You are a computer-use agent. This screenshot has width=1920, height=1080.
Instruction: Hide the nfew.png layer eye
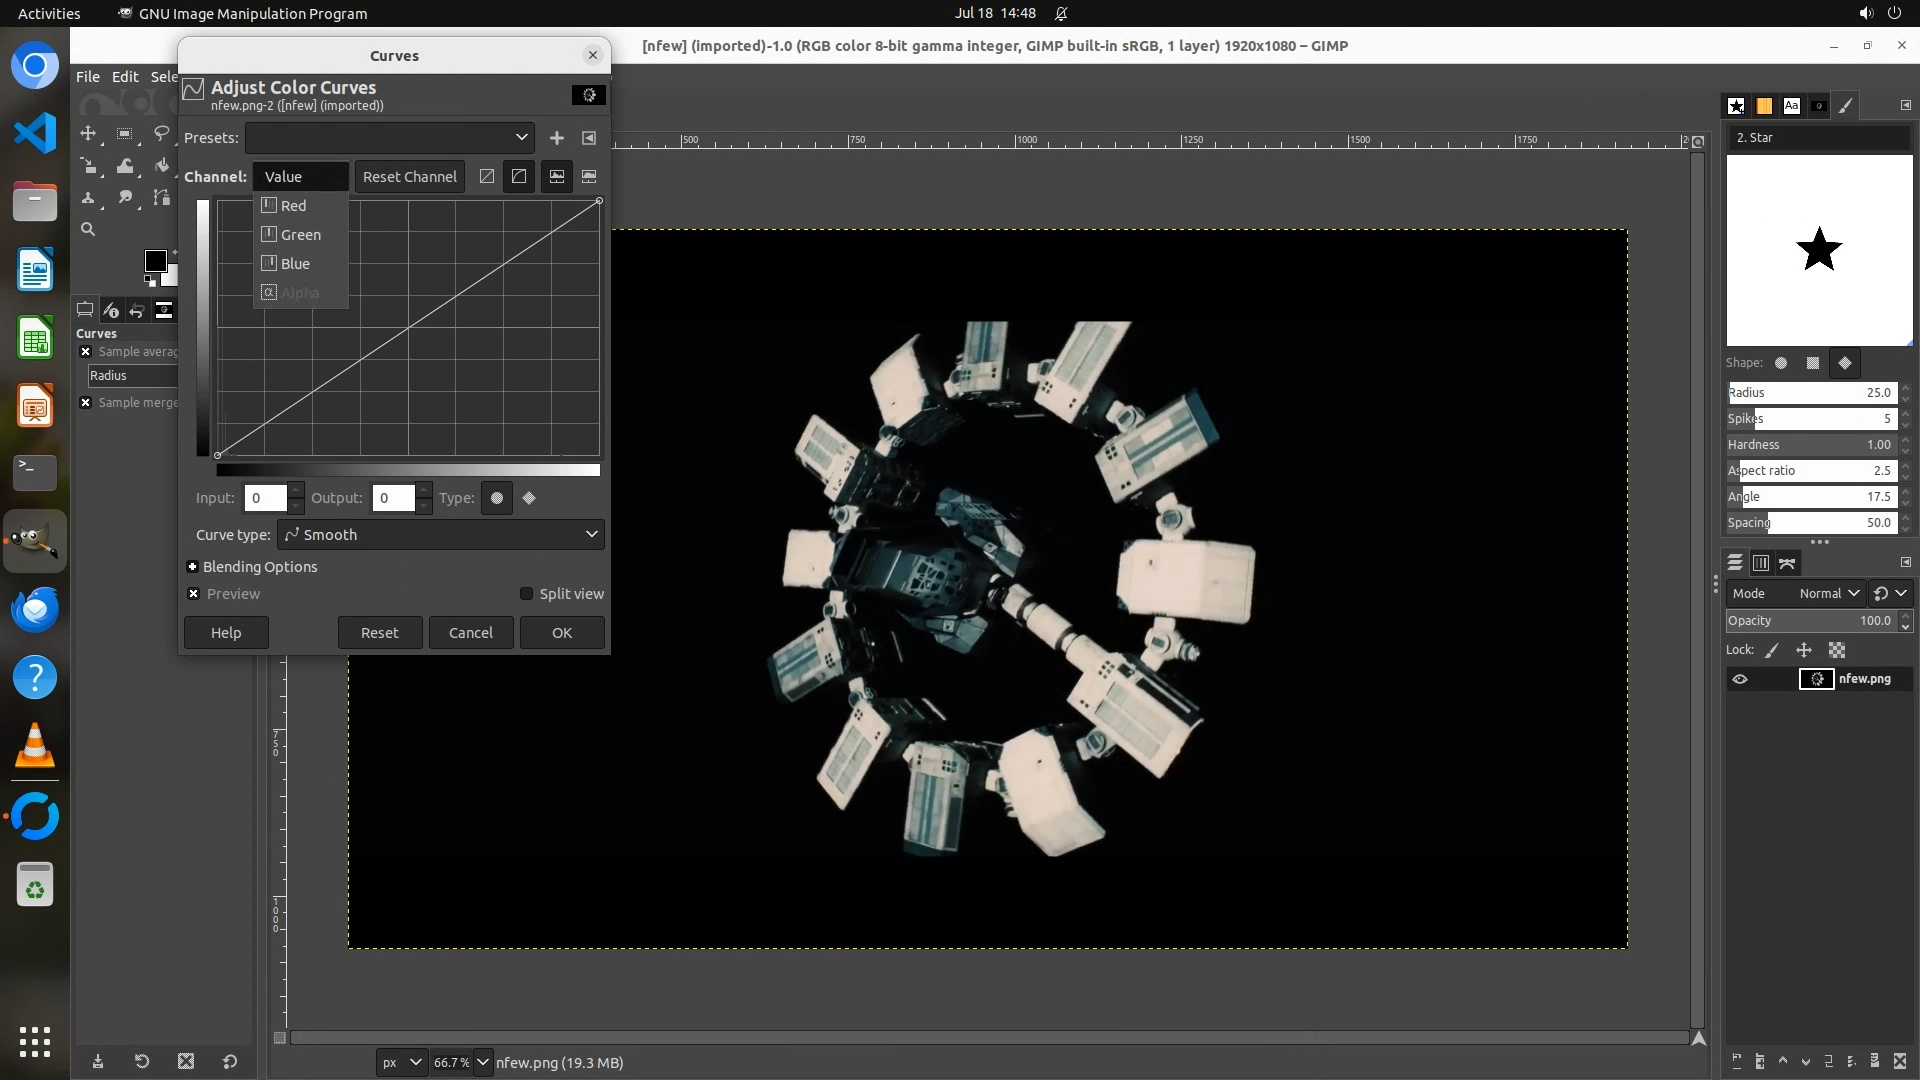click(x=1740, y=679)
